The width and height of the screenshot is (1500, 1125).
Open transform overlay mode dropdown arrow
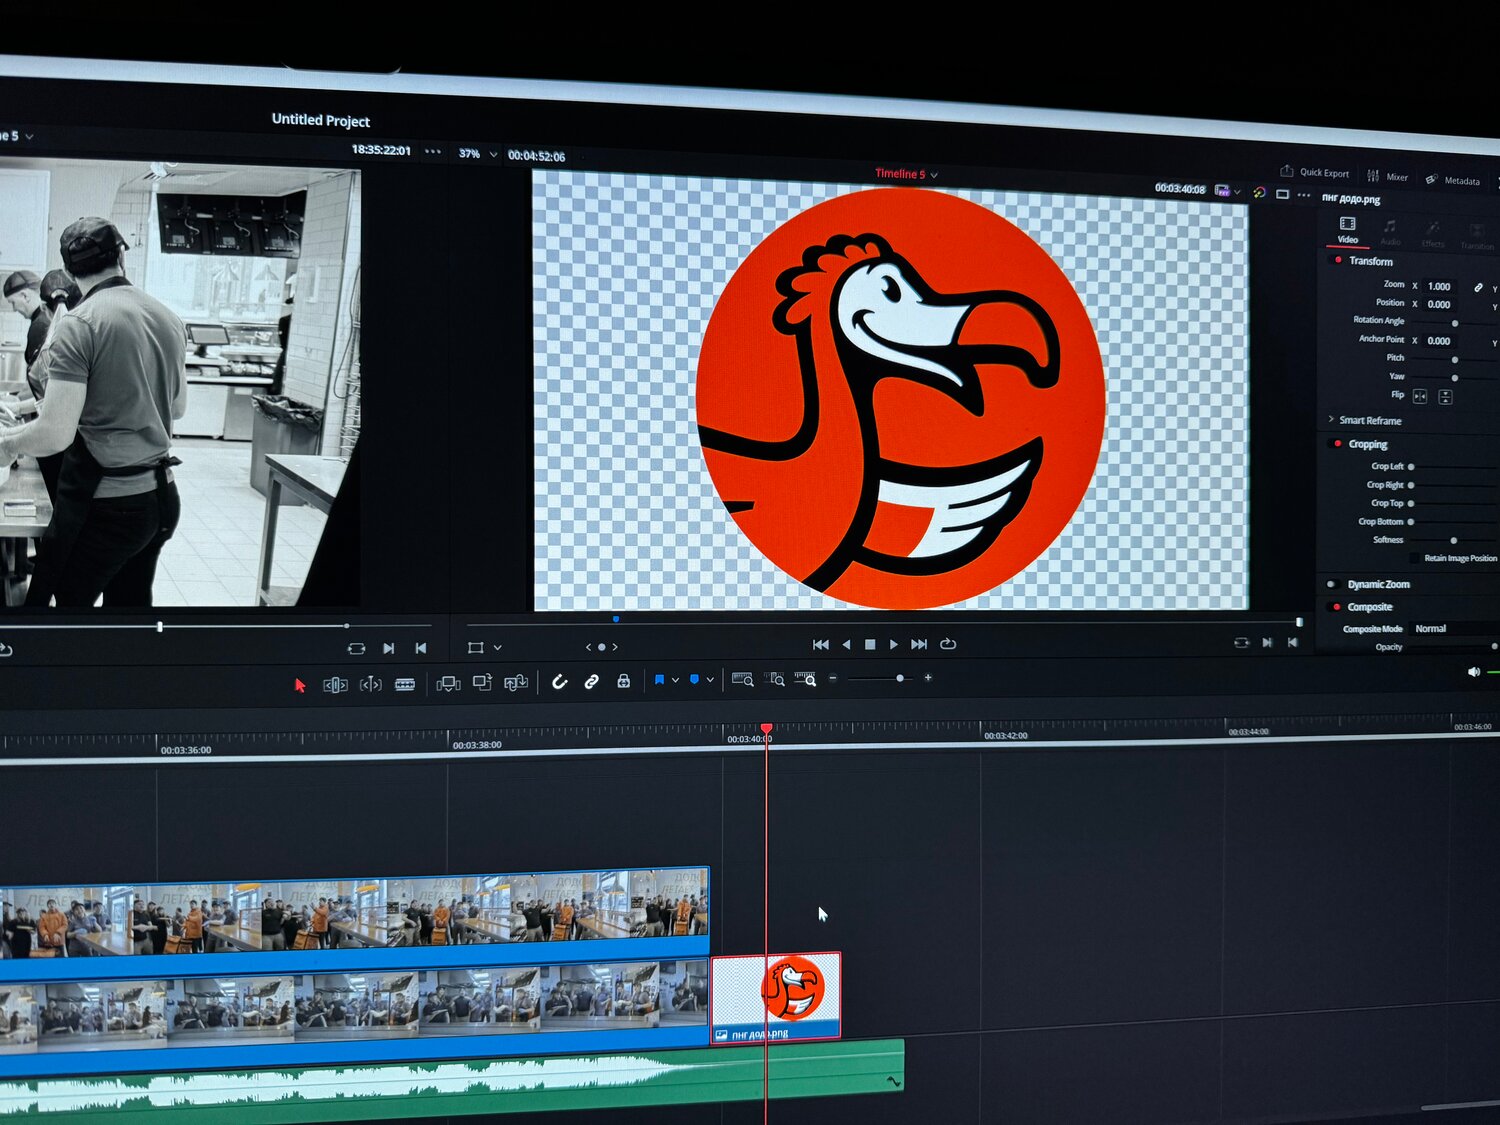498,648
